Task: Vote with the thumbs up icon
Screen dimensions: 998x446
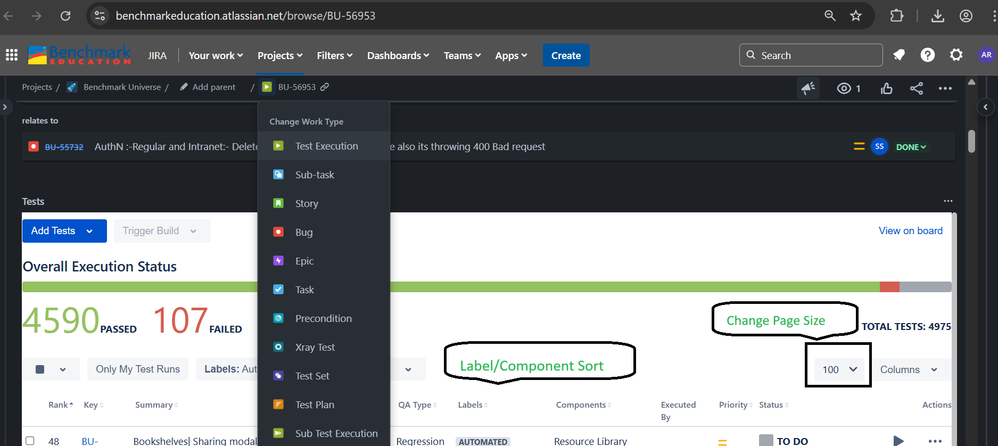Action: (x=887, y=88)
